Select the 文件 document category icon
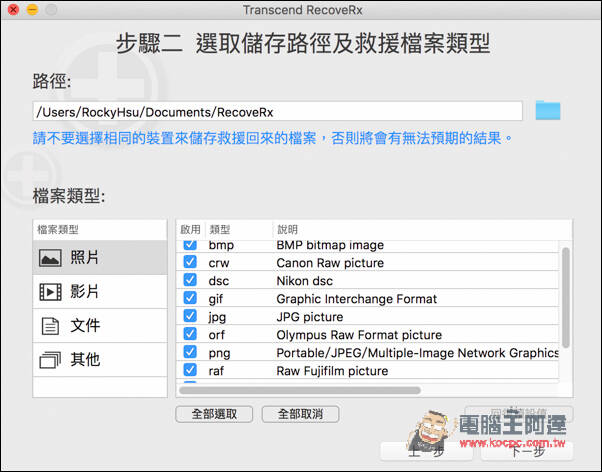Screen dimensions: 602x472 tap(50, 326)
